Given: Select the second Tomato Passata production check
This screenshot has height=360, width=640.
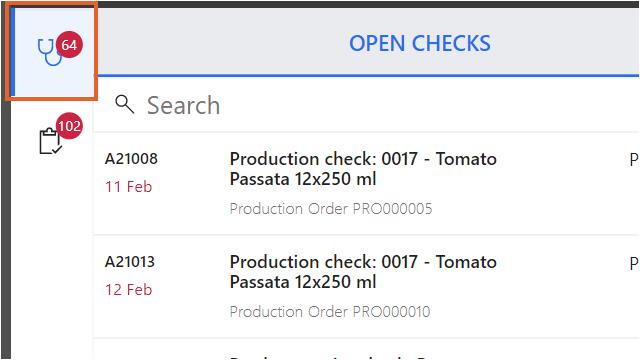Looking at the screenshot, I should [363, 271].
